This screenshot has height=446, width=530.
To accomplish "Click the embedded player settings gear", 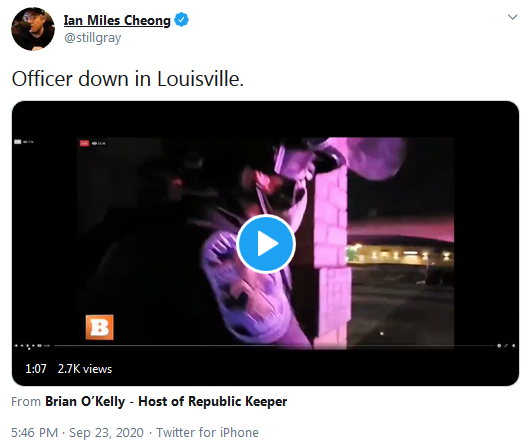I will click(x=499, y=346).
